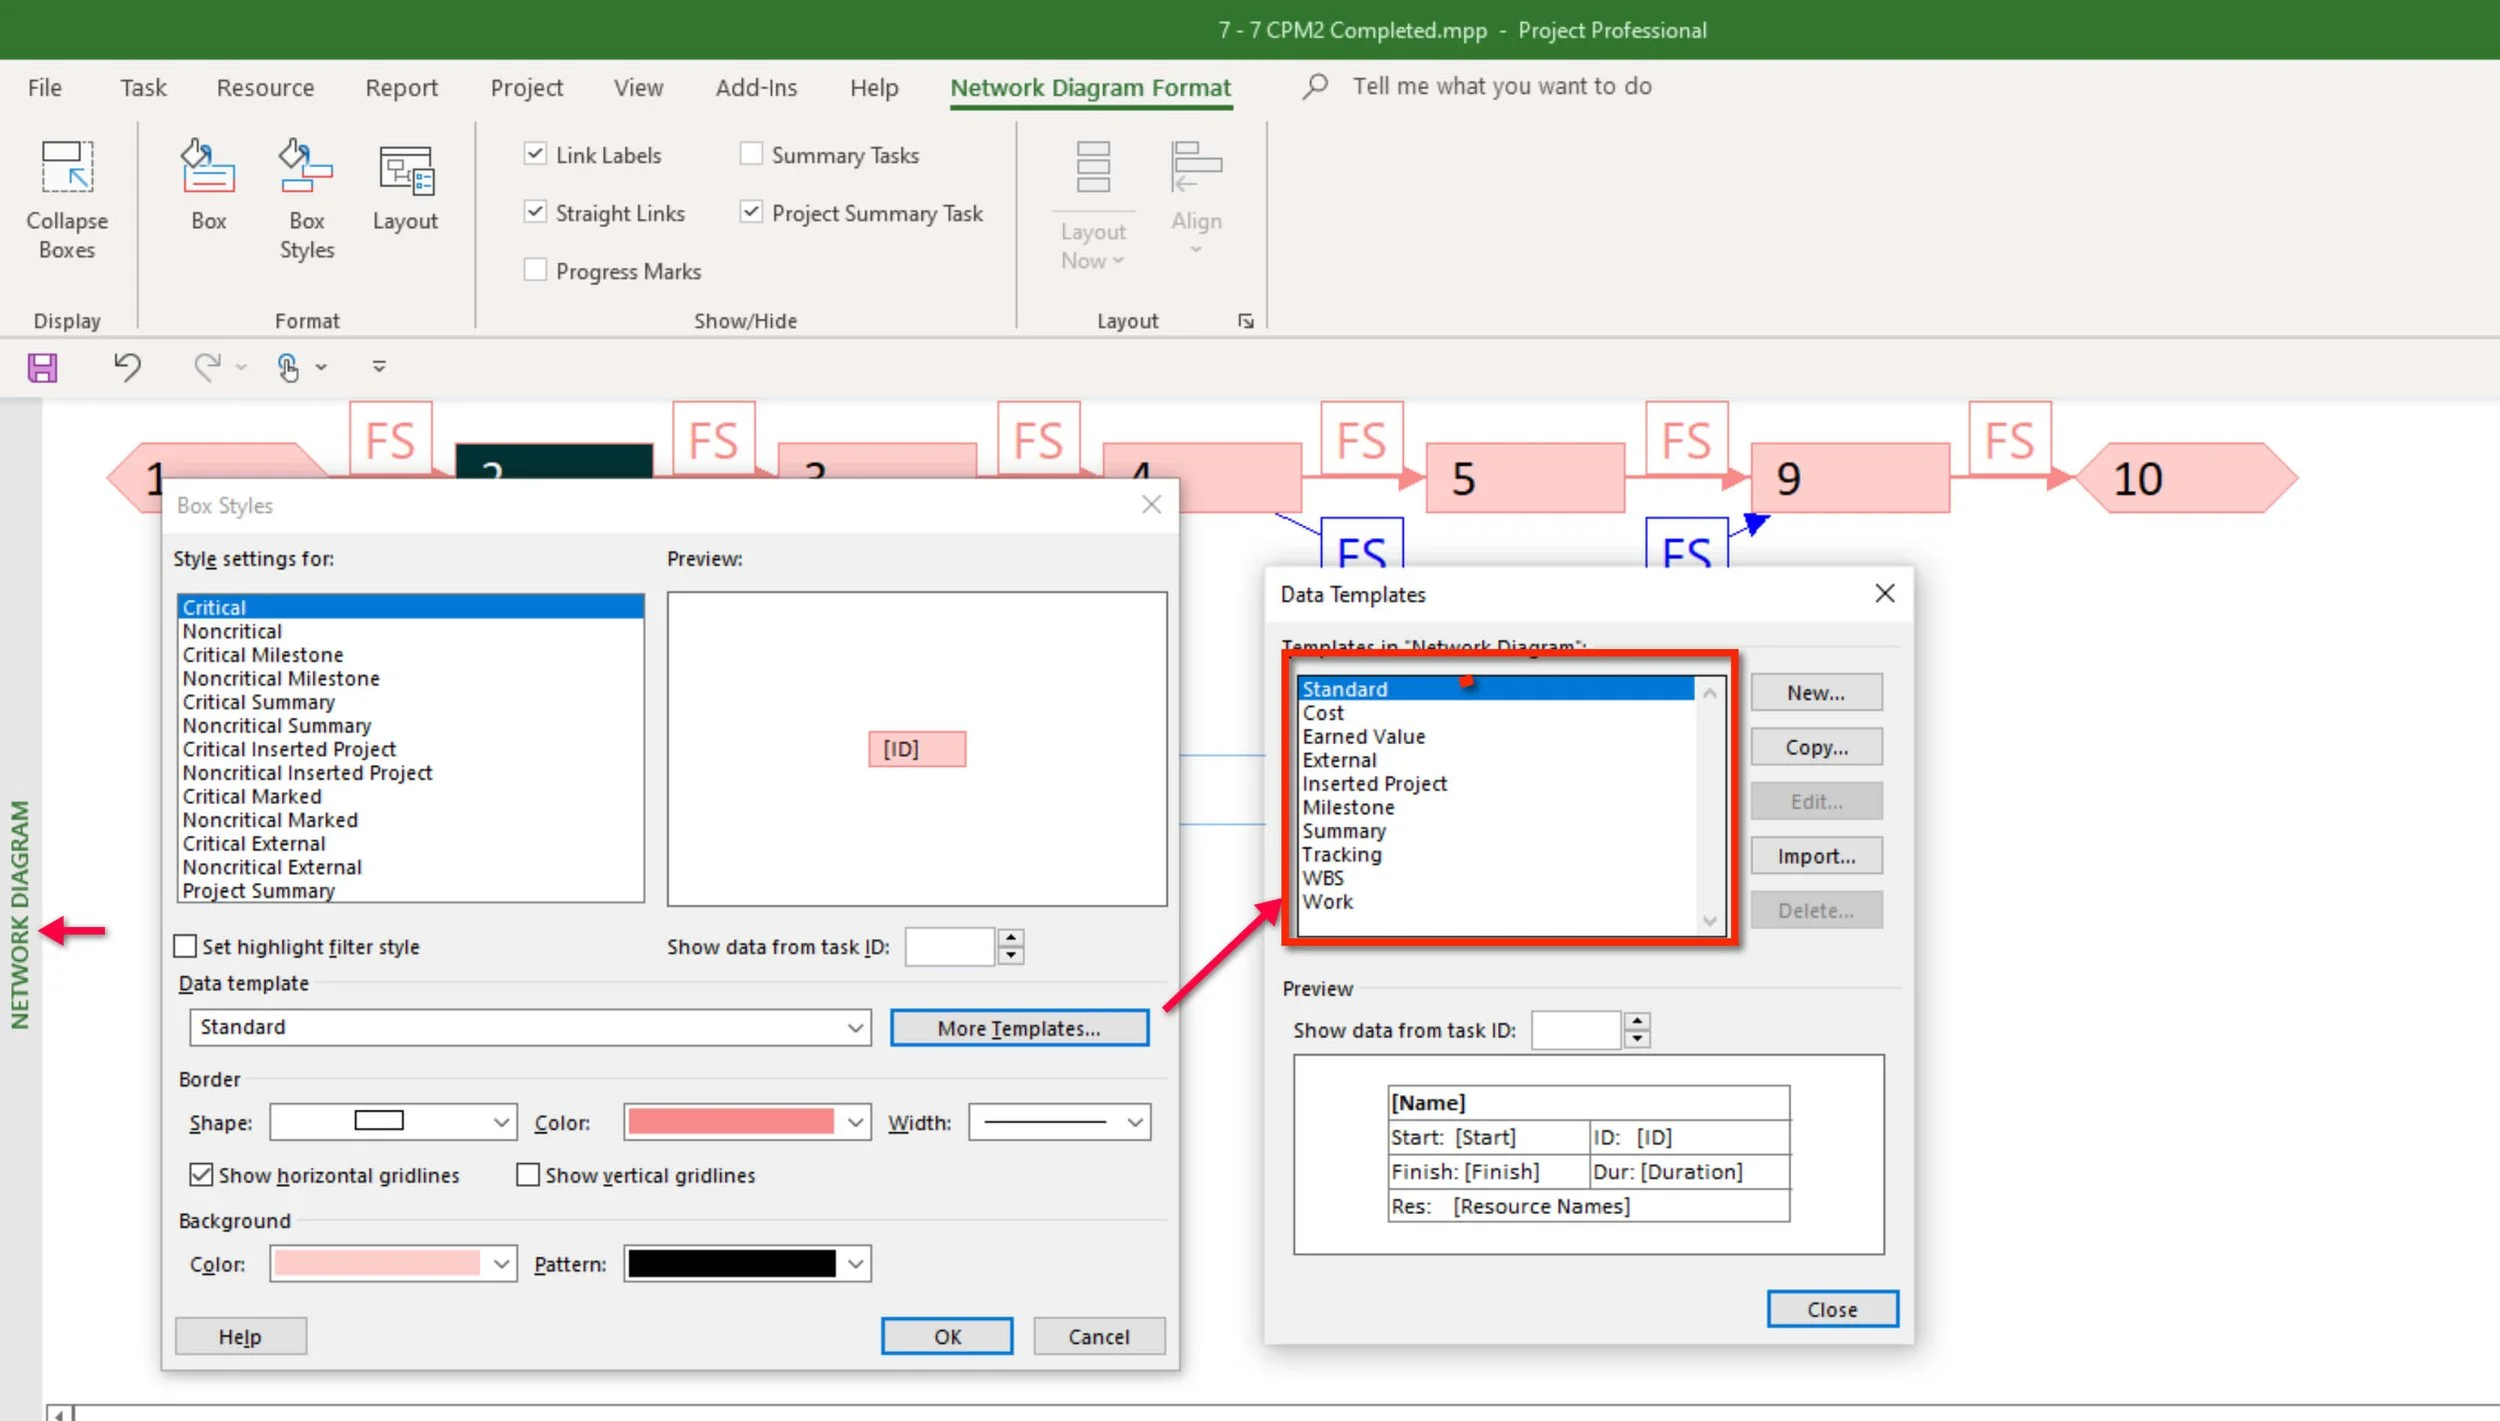This screenshot has width=2500, height=1421.
Task: Click OK in Box Styles dialog
Action: tap(946, 1336)
